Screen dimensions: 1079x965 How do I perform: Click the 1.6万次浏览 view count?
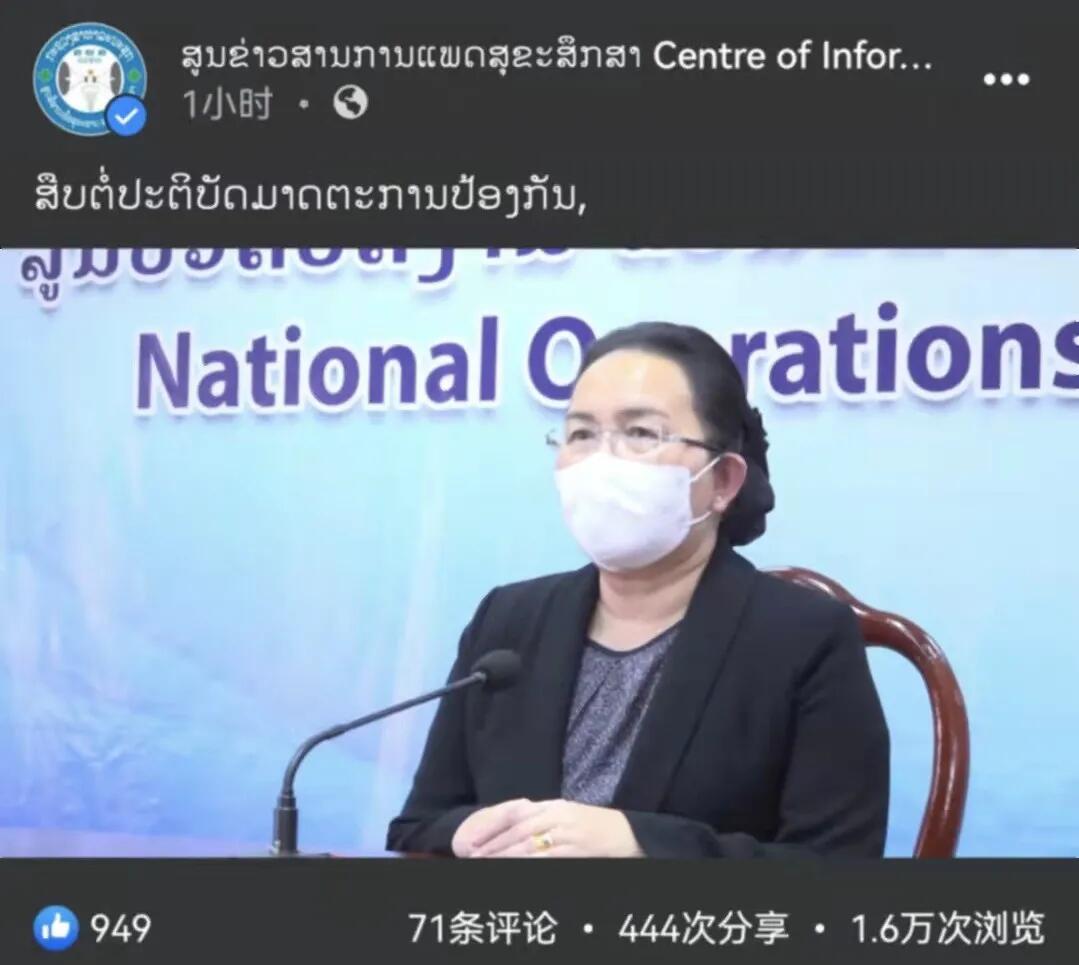click(x=948, y=928)
